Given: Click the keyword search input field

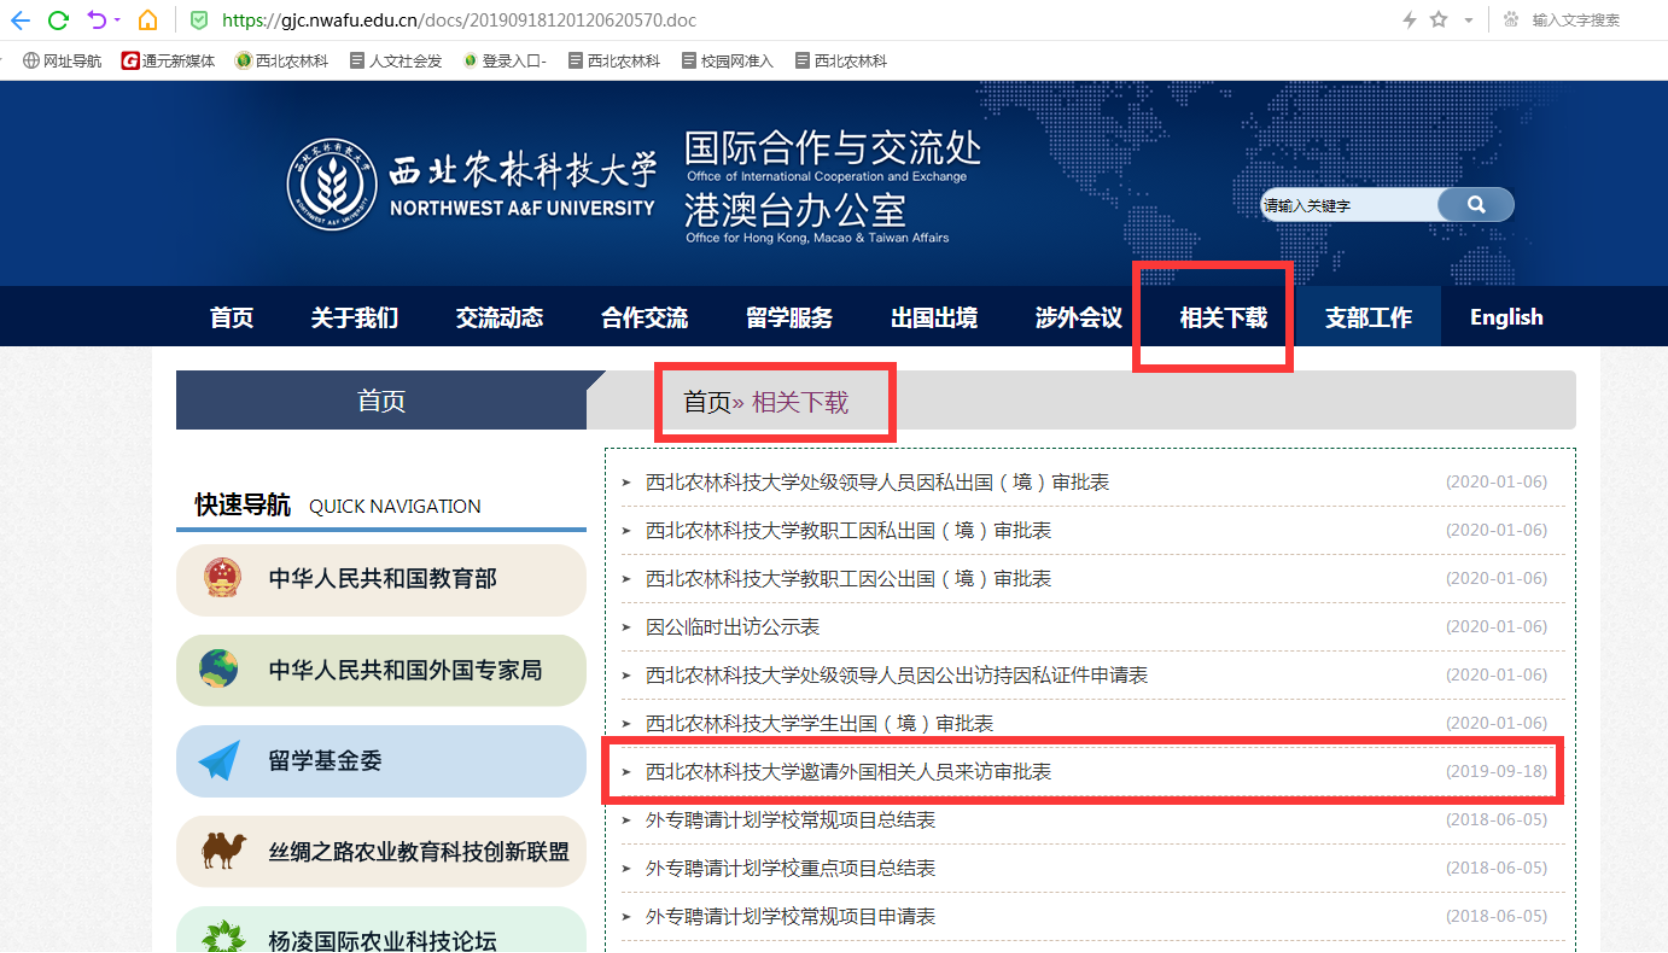Looking at the screenshot, I should [1347, 206].
